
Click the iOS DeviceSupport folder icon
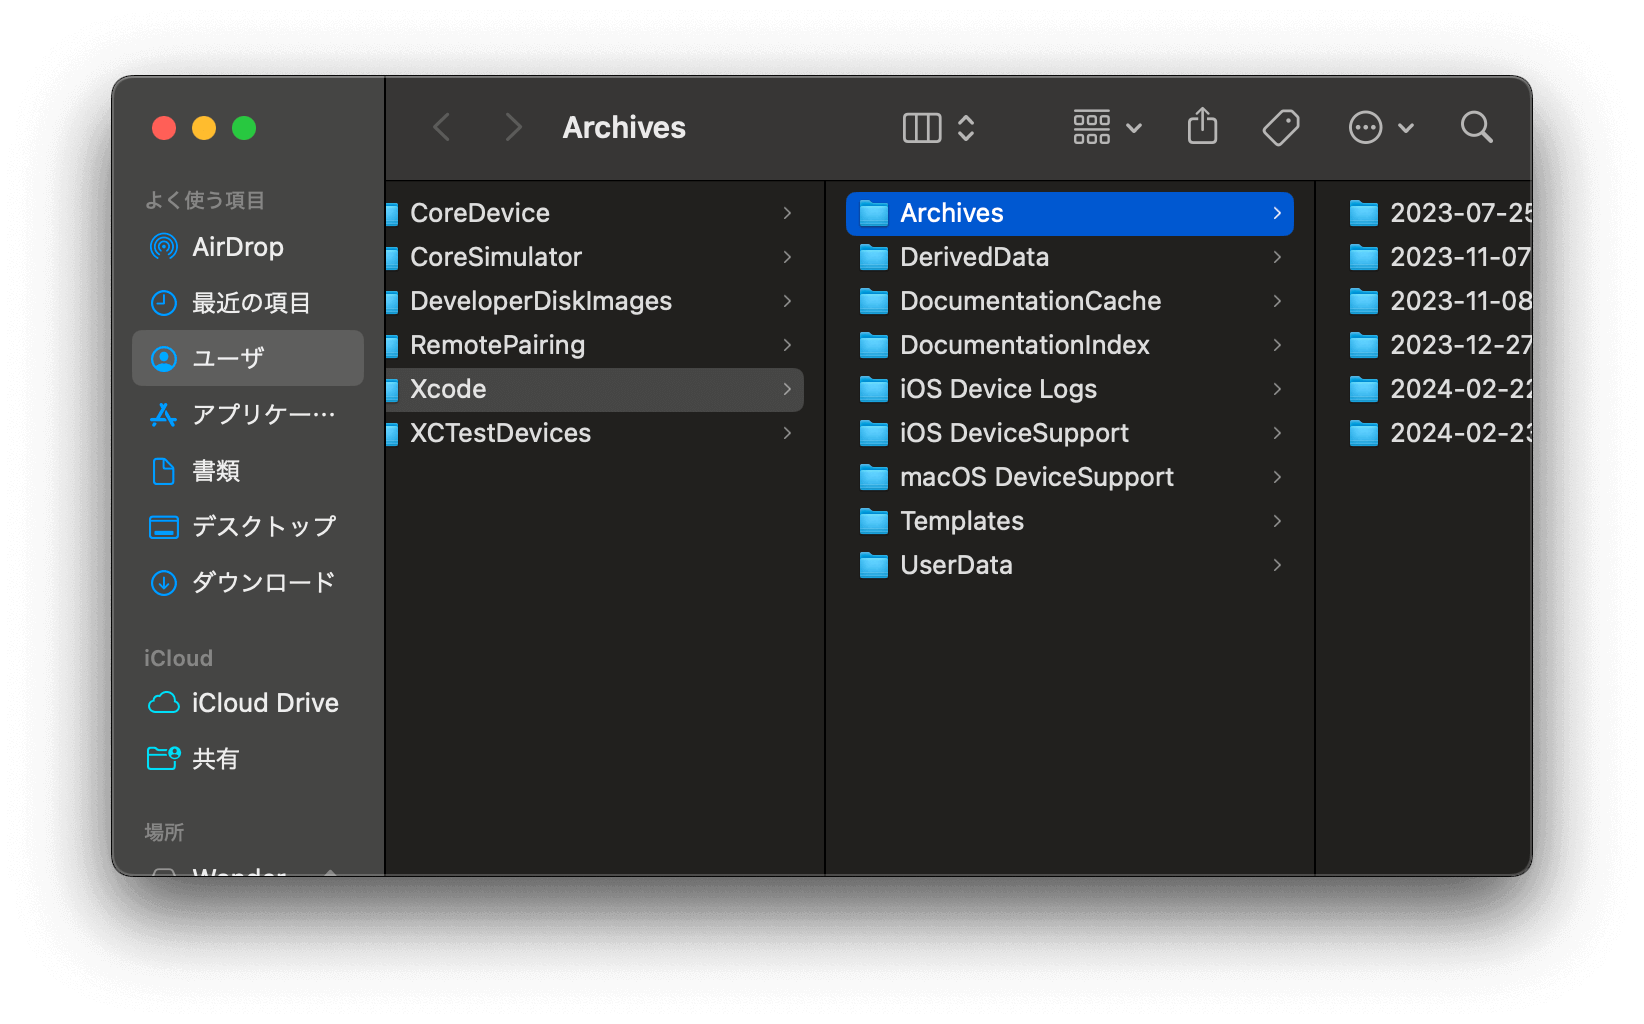[874, 433]
